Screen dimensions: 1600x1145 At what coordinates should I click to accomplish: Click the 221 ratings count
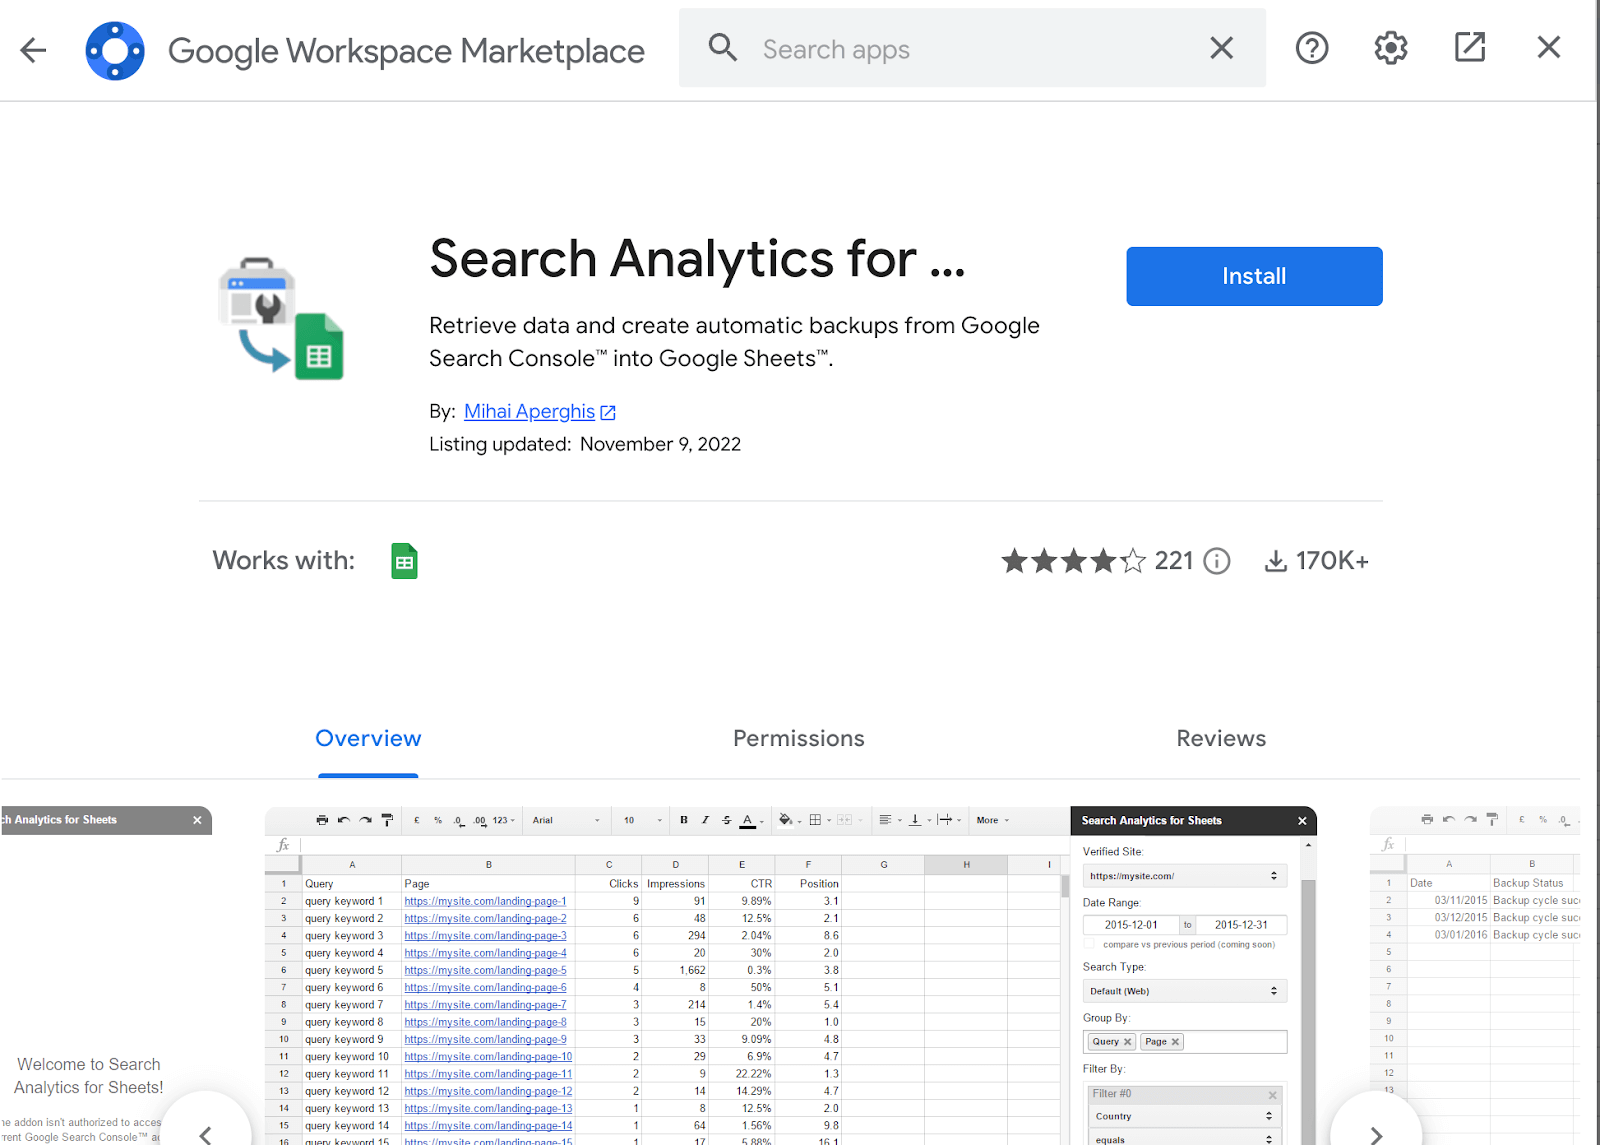[x=1174, y=561]
